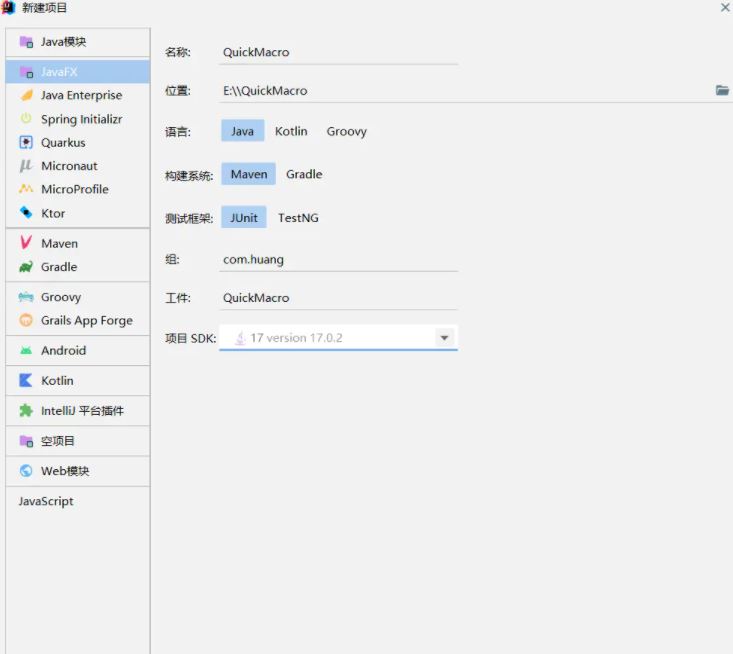Click the JavaFX module icon
The height and width of the screenshot is (654, 733).
tap(26, 72)
